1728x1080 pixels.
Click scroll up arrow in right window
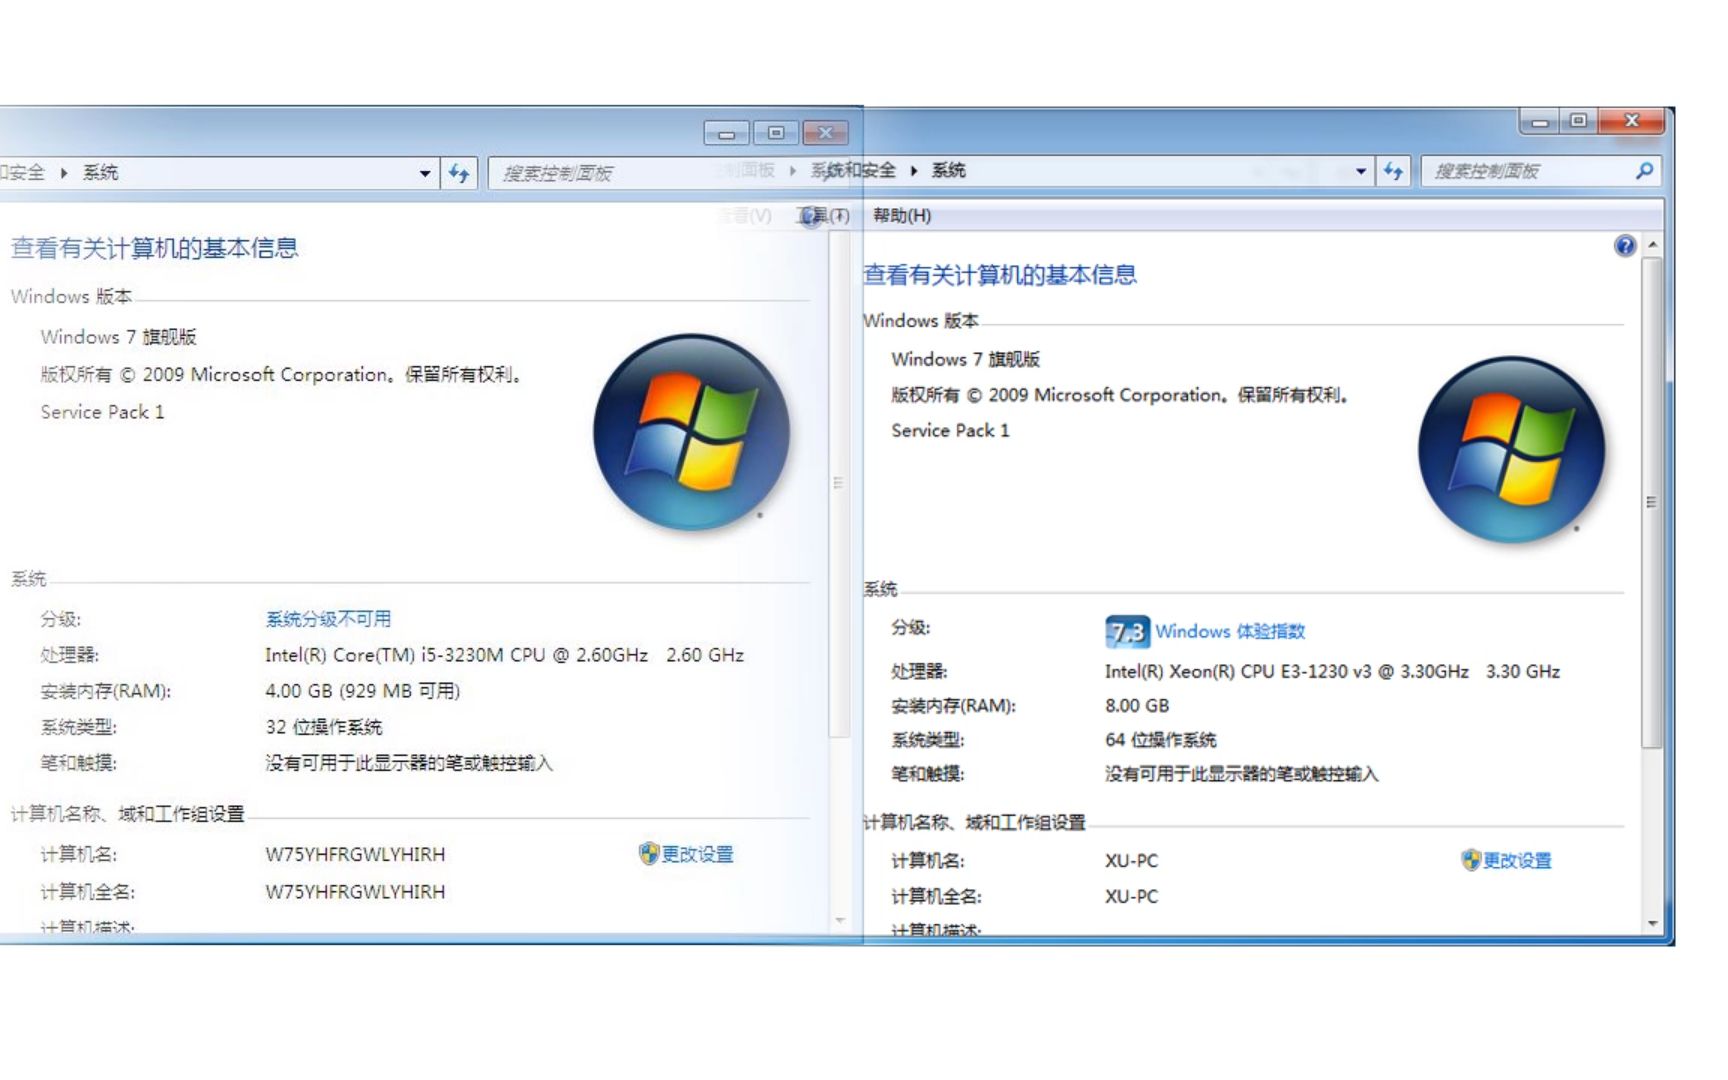click(1653, 245)
